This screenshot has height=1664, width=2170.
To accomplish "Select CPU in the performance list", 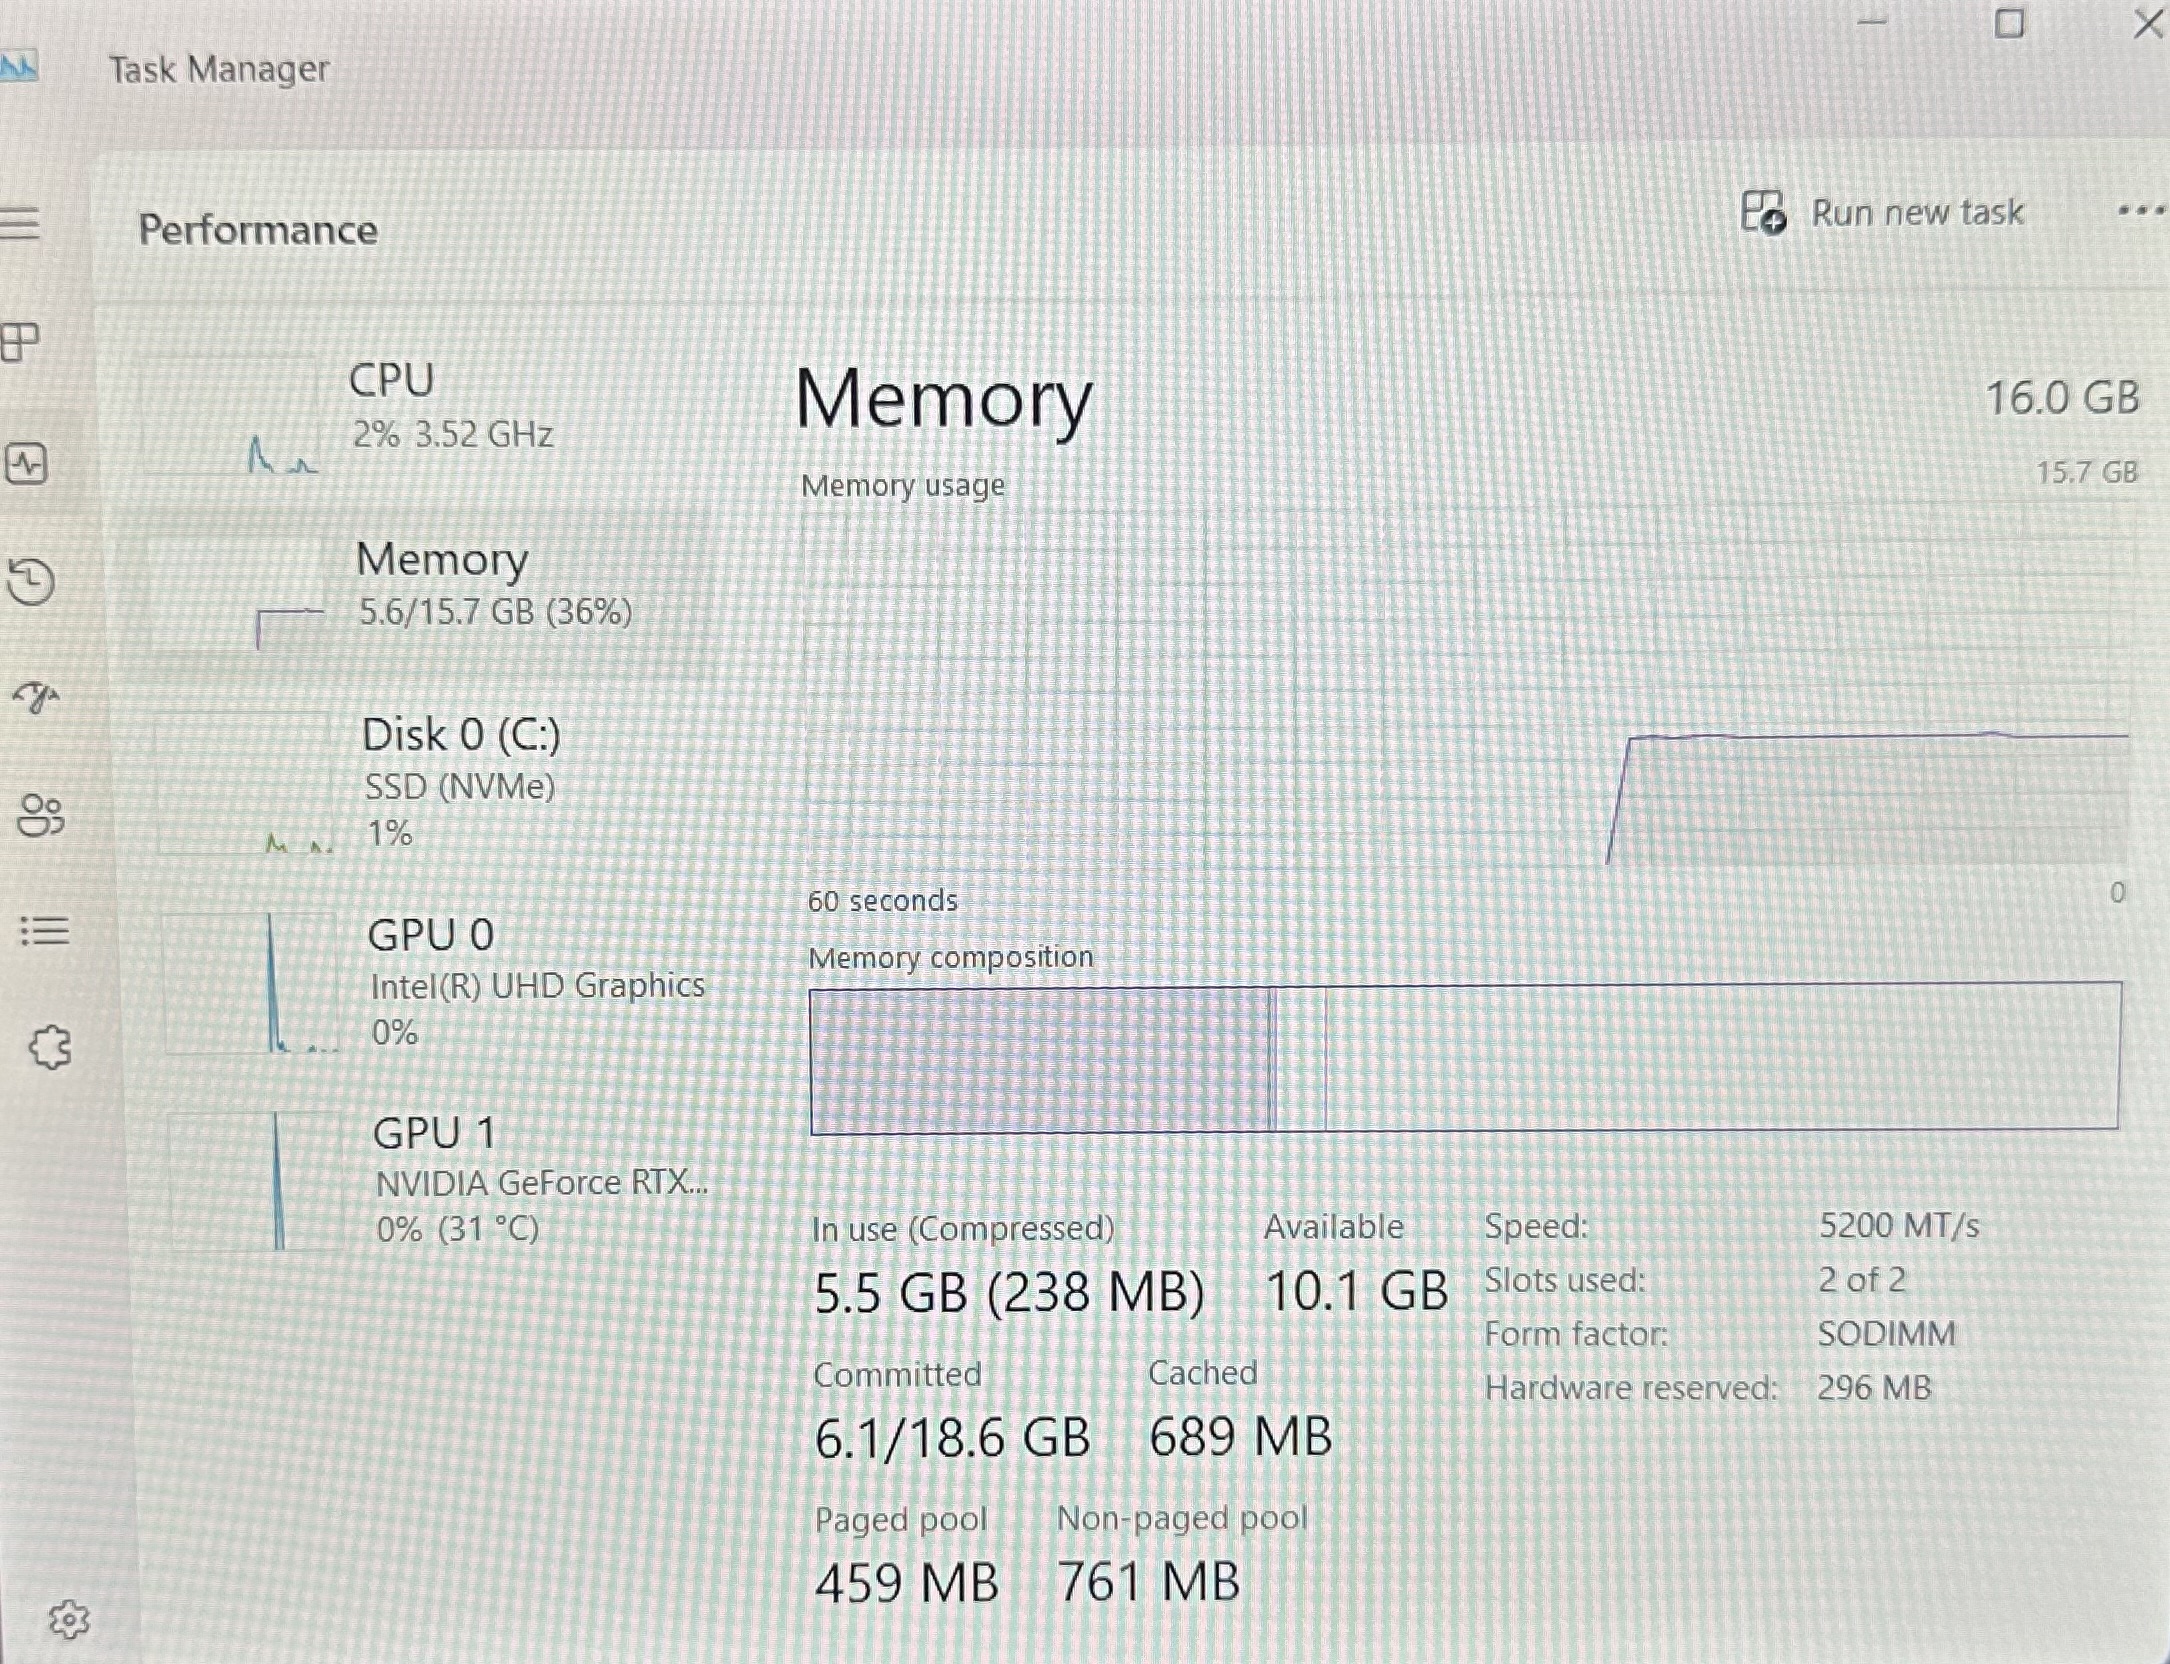I will tap(425, 412).
